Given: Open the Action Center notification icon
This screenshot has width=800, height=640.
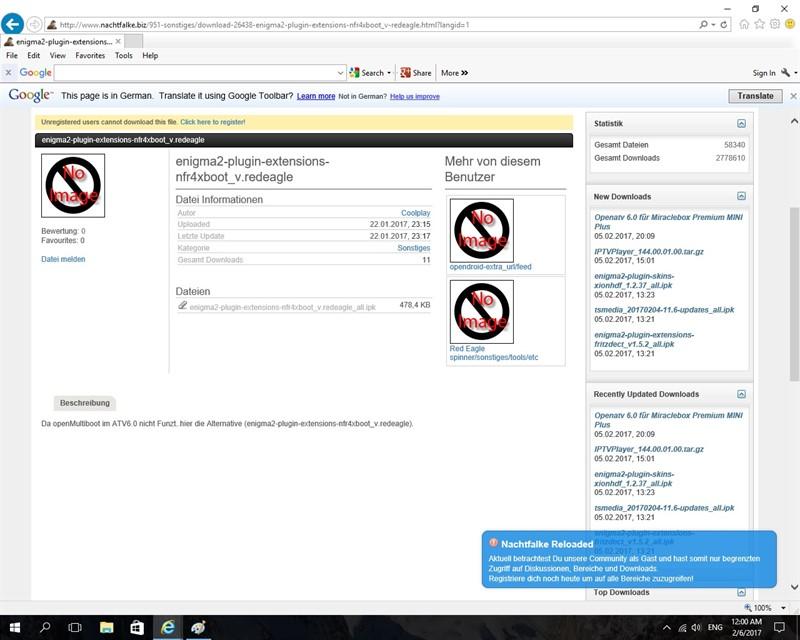Looking at the screenshot, I should (x=779, y=627).
